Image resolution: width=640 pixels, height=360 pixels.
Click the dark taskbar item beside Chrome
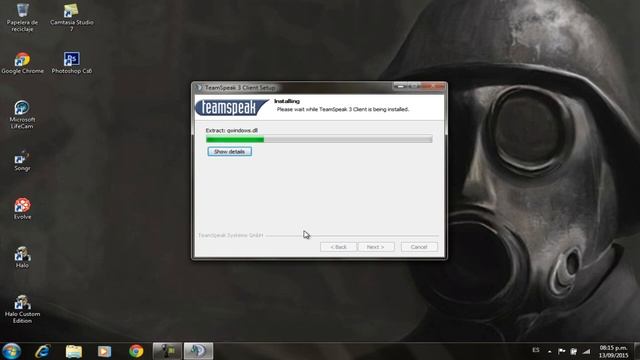(167, 351)
